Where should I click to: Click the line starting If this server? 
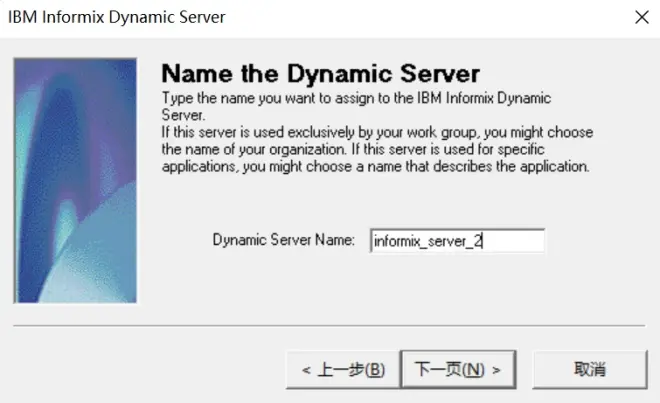click(377, 132)
